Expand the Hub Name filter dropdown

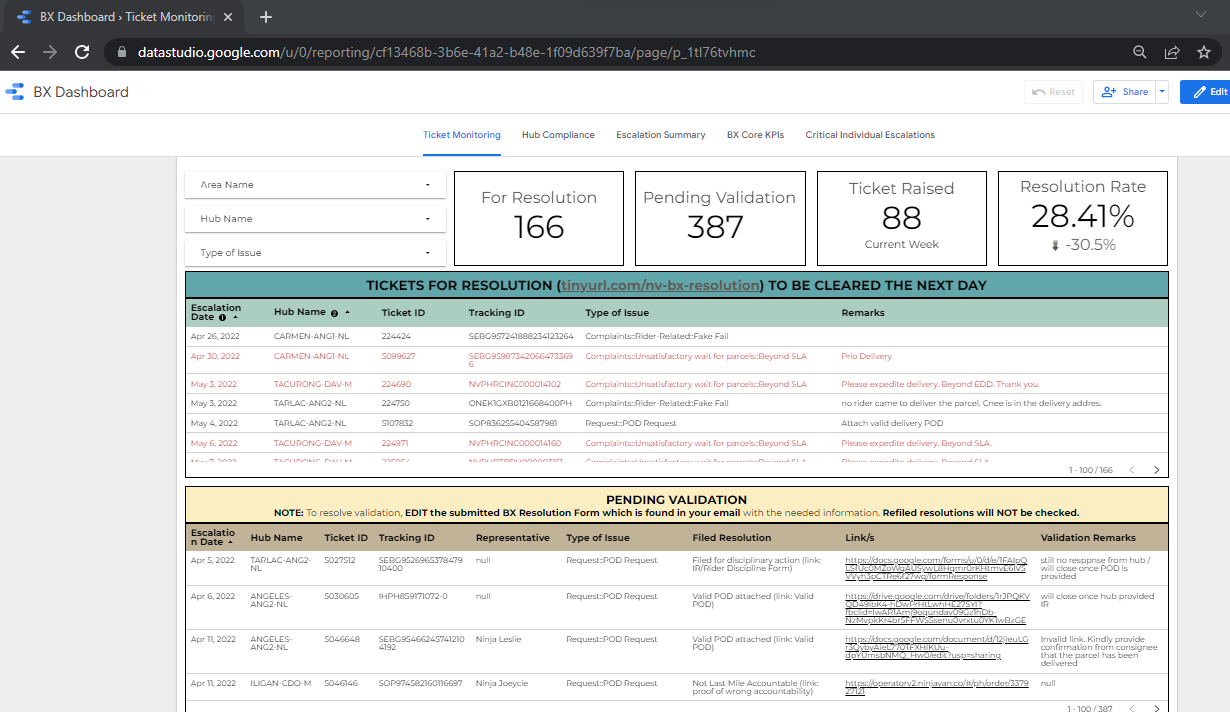coord(315,219)
